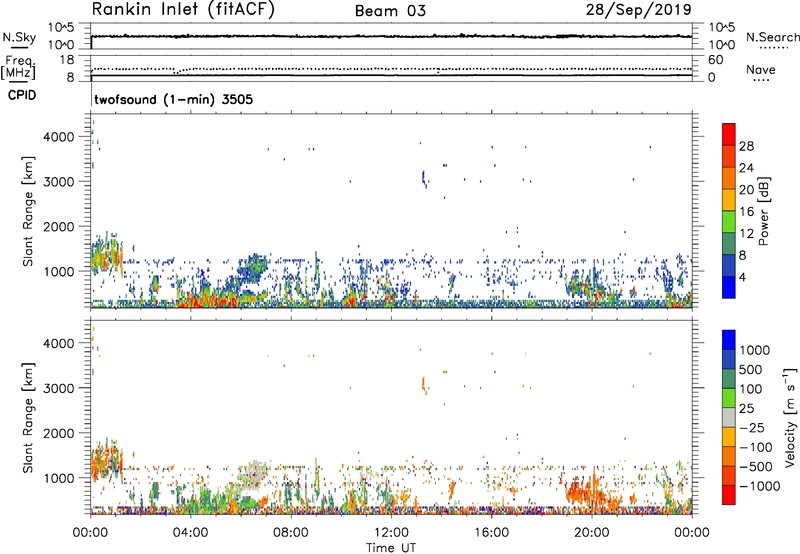800x554 pixels.
Task: Select the '20' Power colorbar label
Action: coord(746,190)
